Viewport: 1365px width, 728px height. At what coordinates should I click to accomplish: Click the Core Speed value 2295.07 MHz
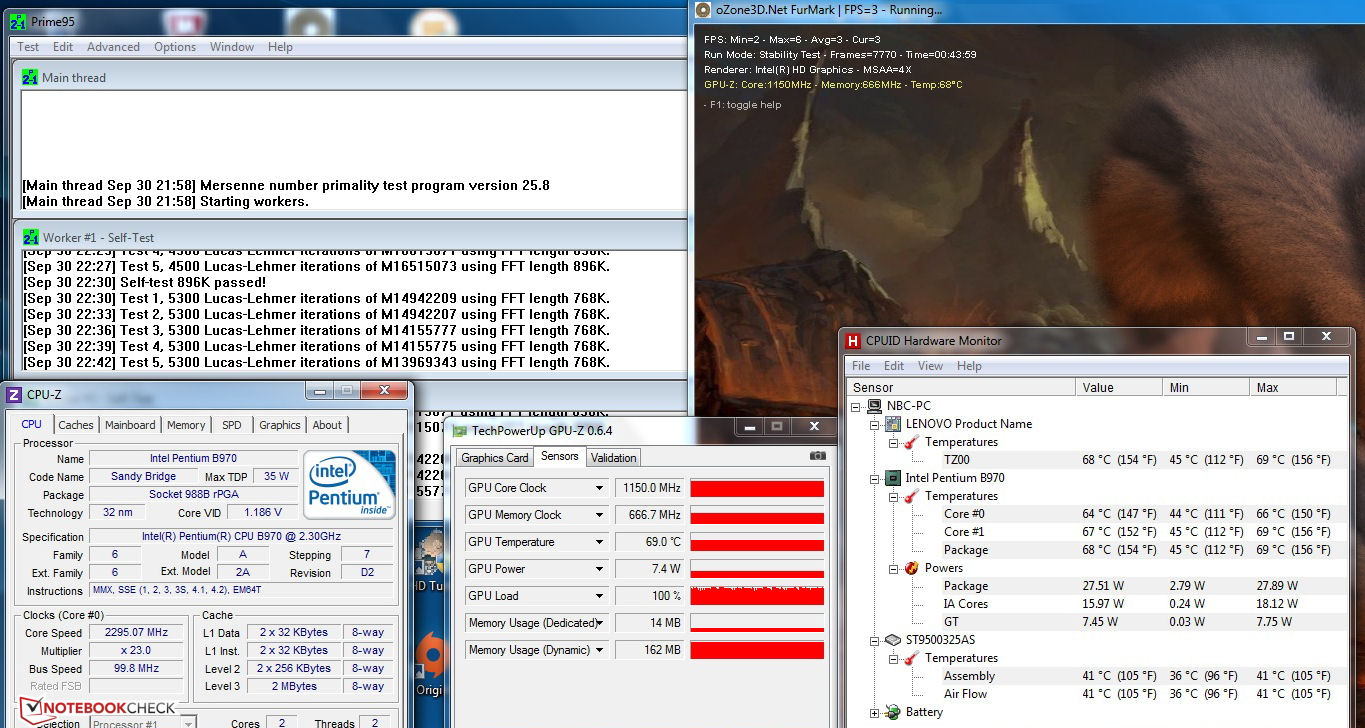pyautogui.click(x=138, y=633)
